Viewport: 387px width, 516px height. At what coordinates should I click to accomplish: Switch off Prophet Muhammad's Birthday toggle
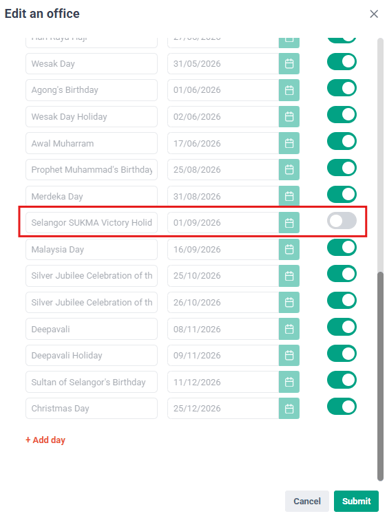342,168
